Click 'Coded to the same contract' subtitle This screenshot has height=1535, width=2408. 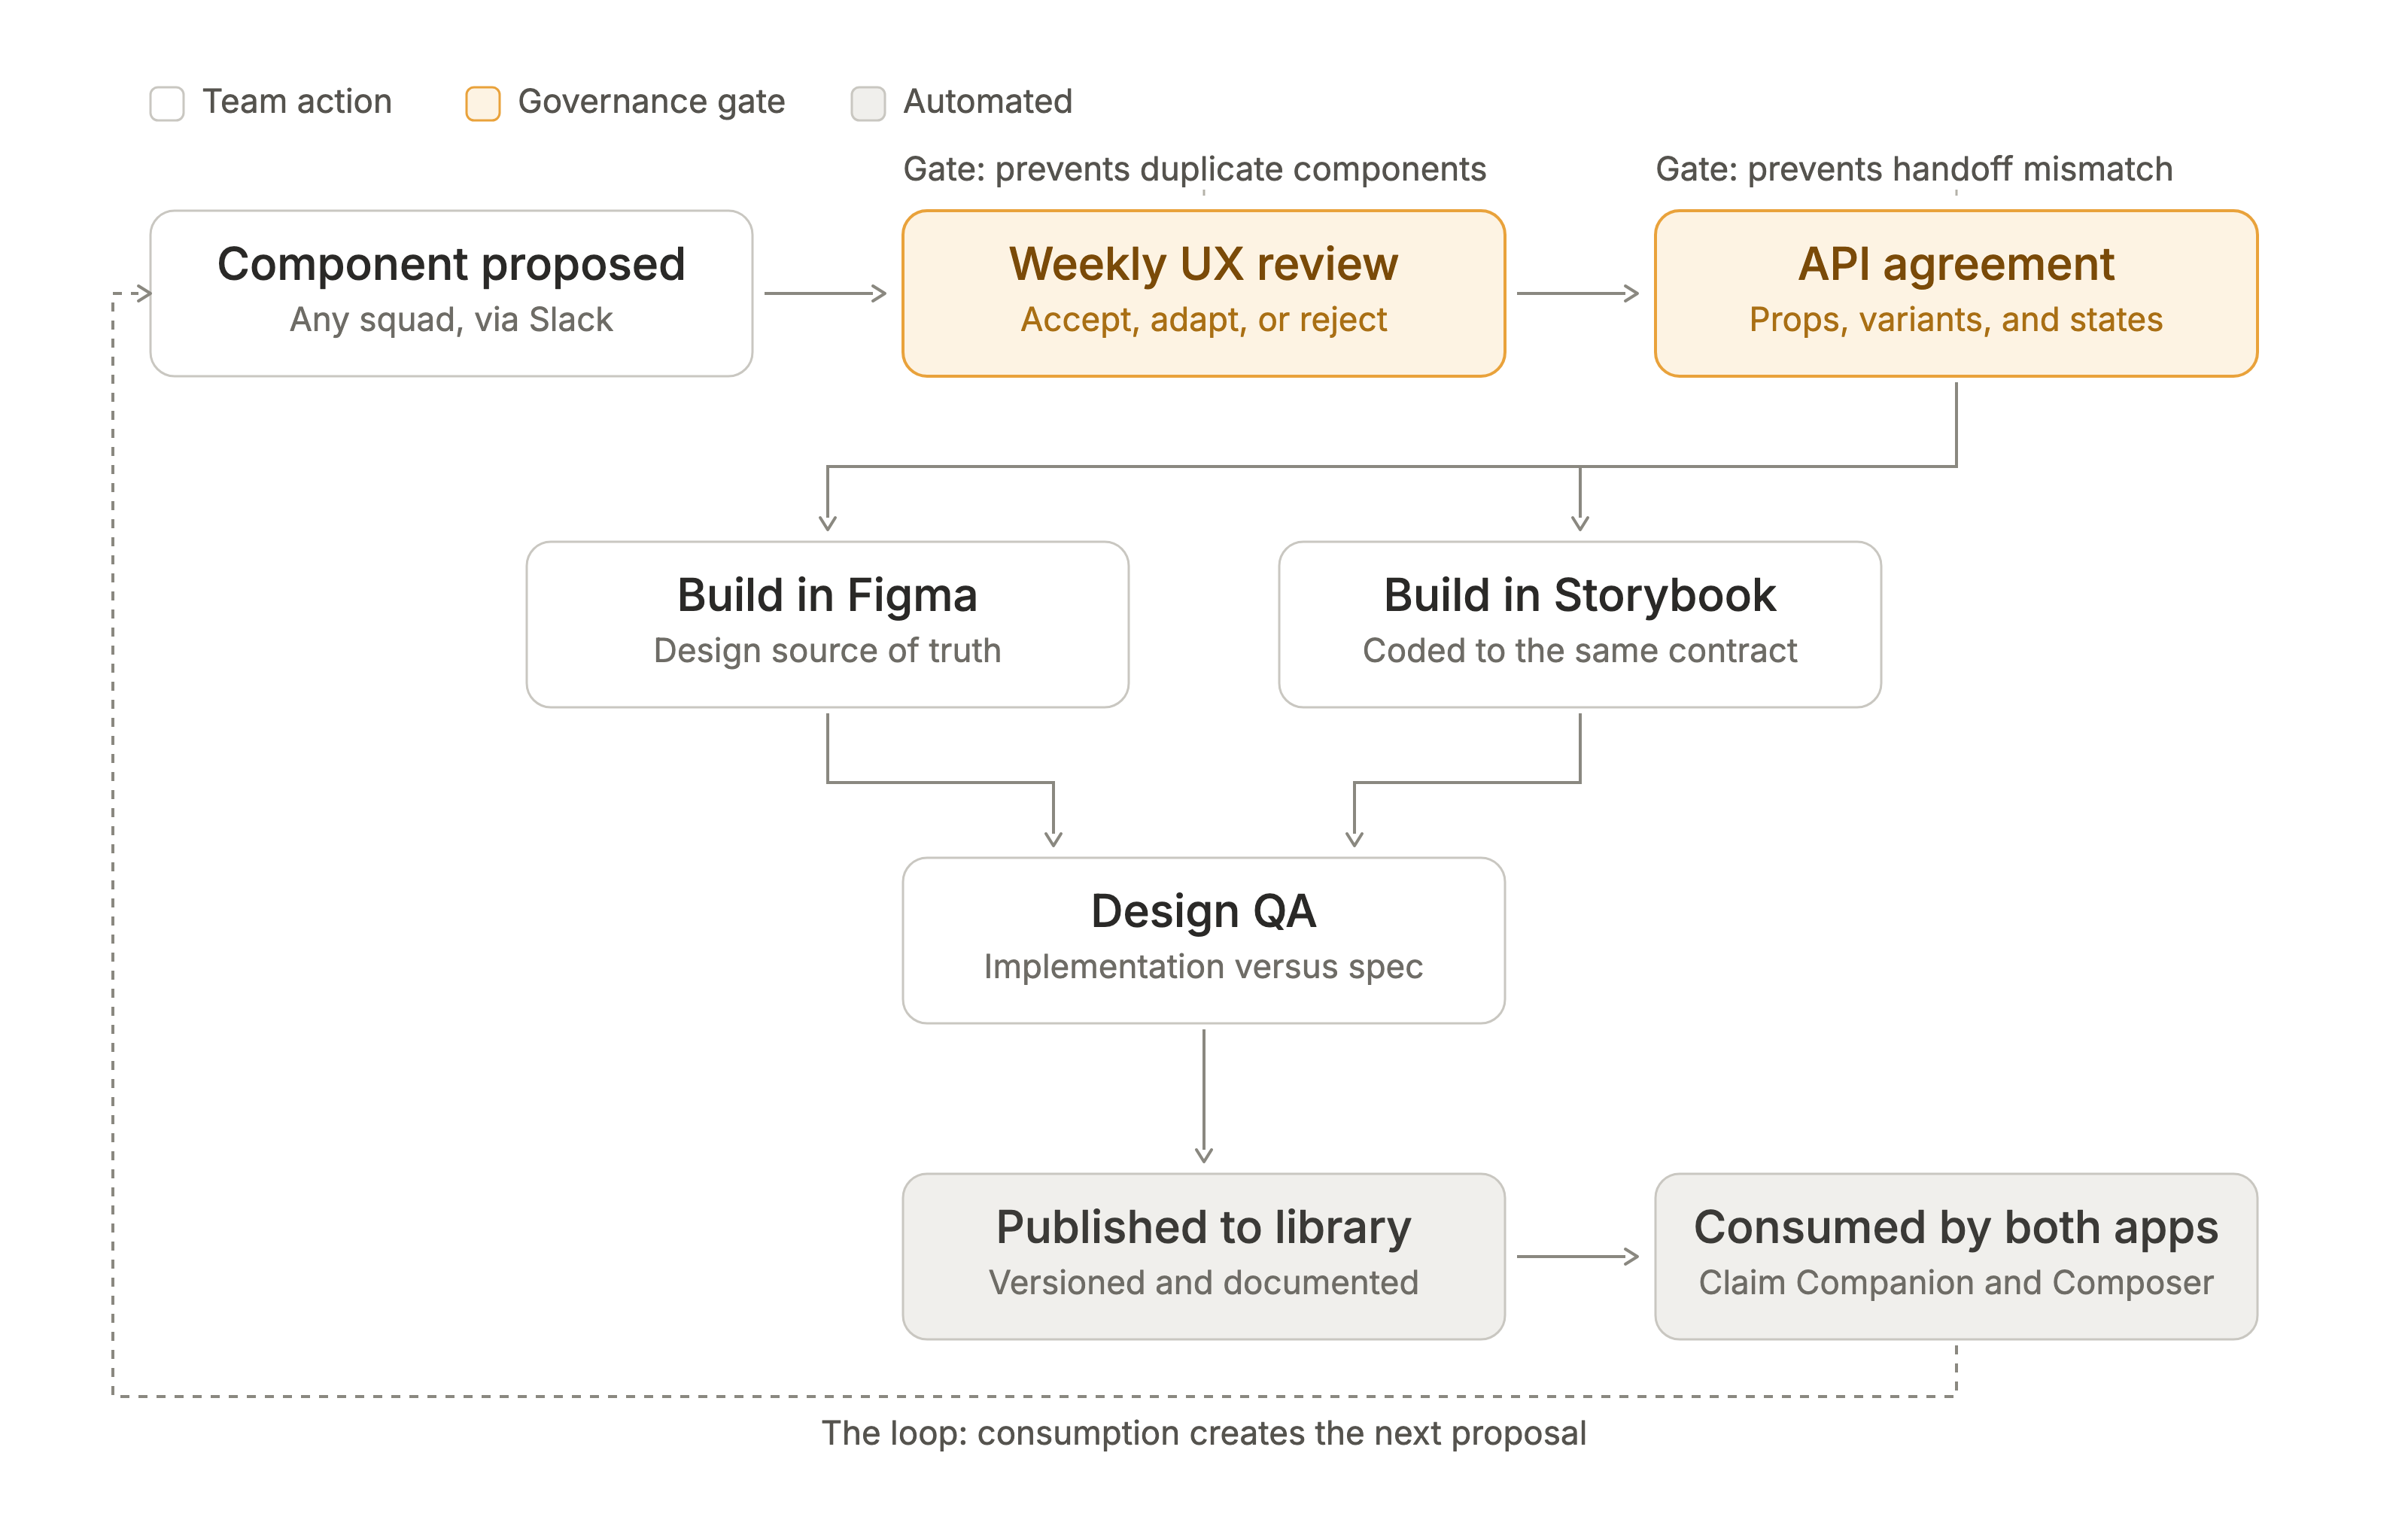coord(1580,651)
